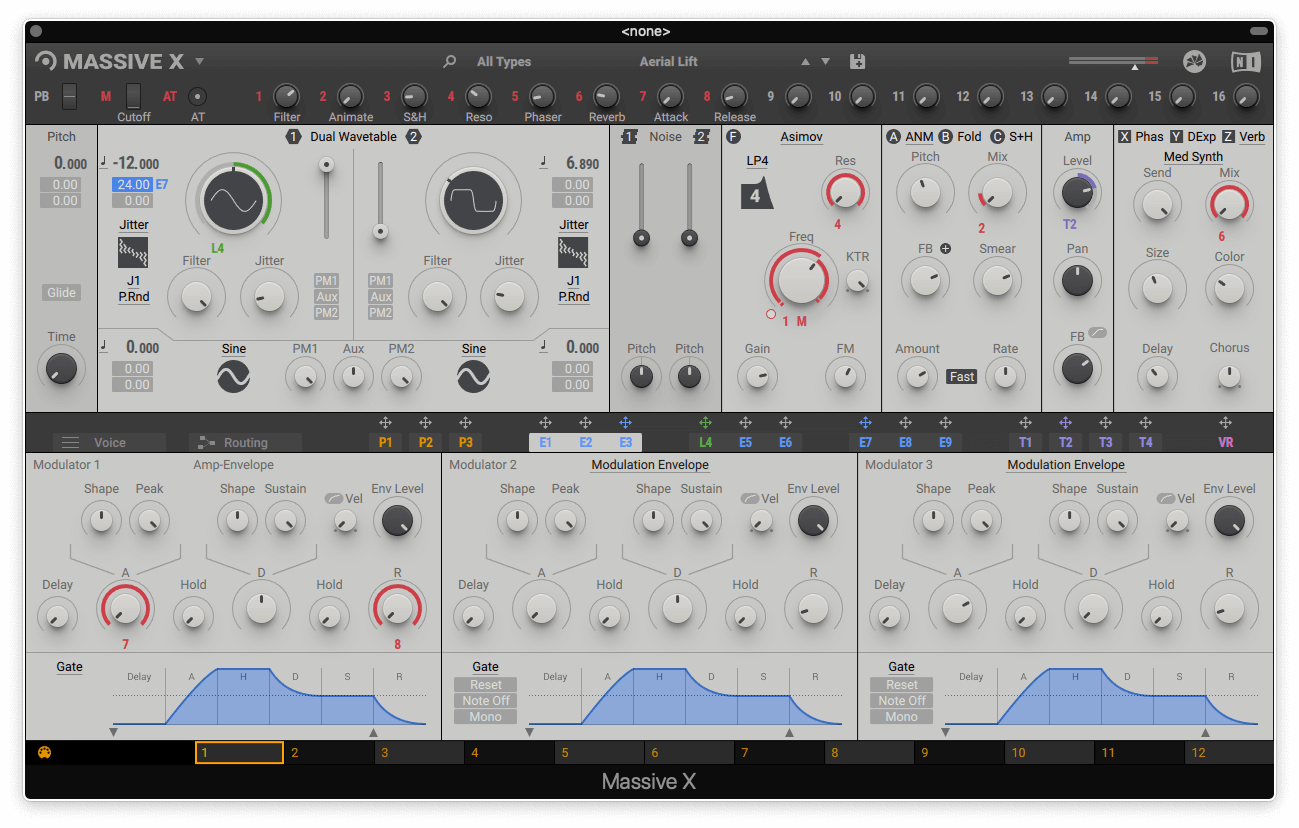The width and height of the screenshot is (1299, 828).
Task: Click the purple assign cross-arrow above T2
Action: pos(1065,423)
